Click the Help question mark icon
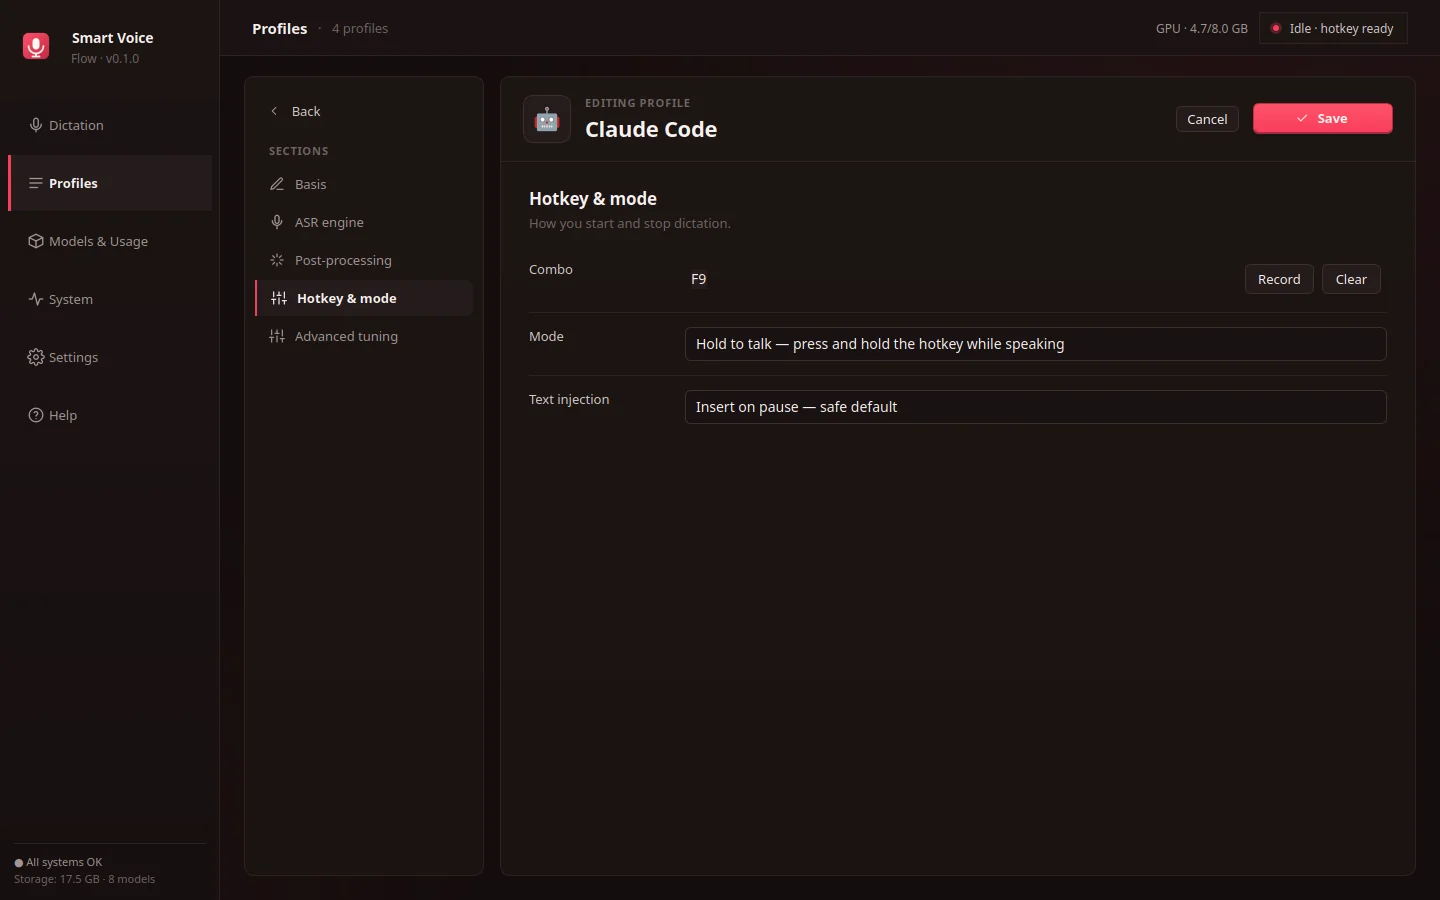The width and height of the screenshot is (1440, 900). click(x=36, y=415)
